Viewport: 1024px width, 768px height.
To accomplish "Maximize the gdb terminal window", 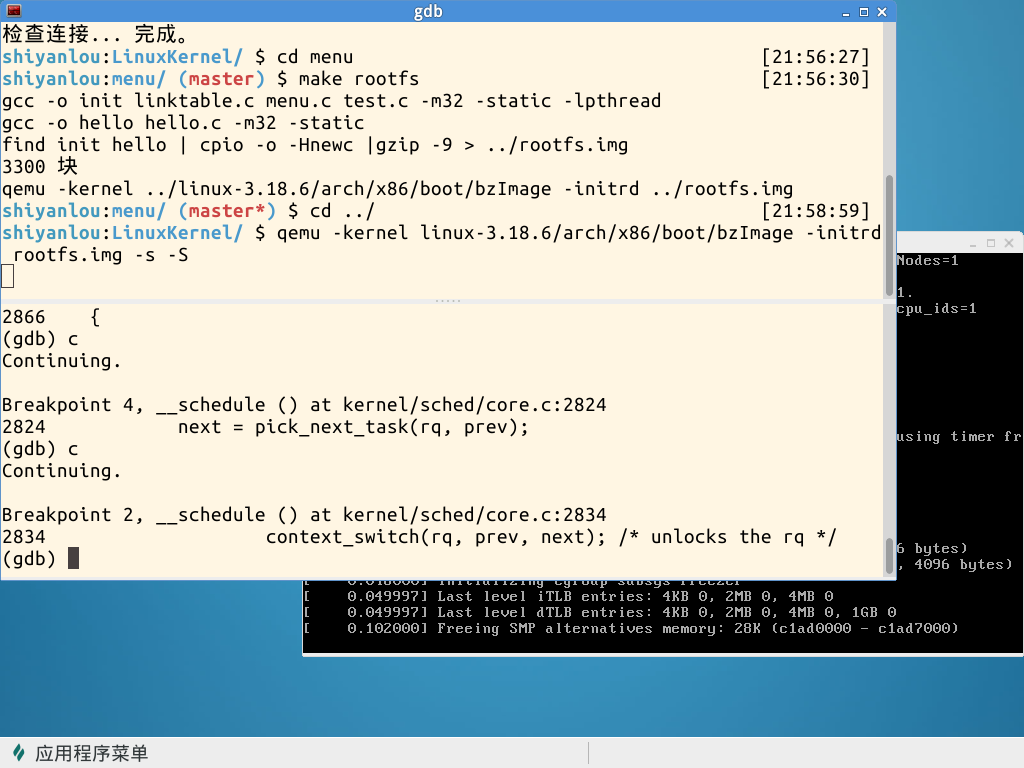I will [863, 12].
